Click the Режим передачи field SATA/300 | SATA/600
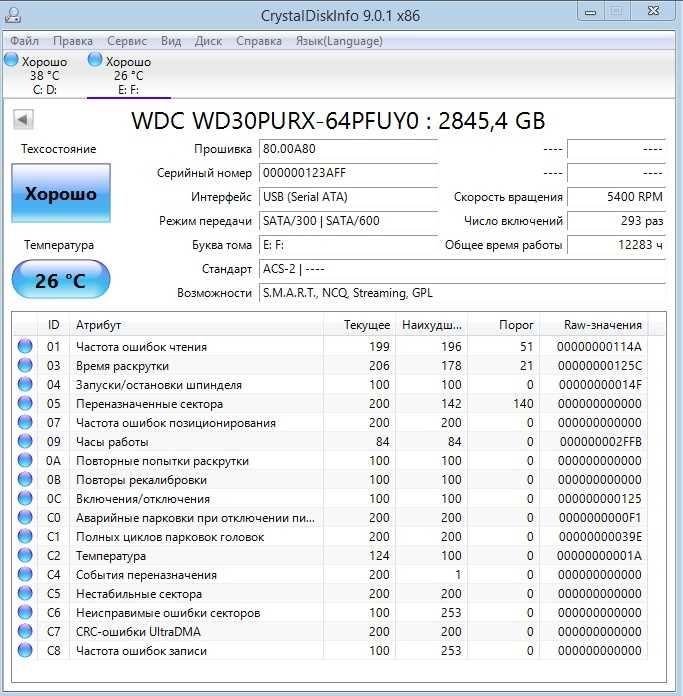The height and width of the screenshot is (696, 683). [348, 221]
